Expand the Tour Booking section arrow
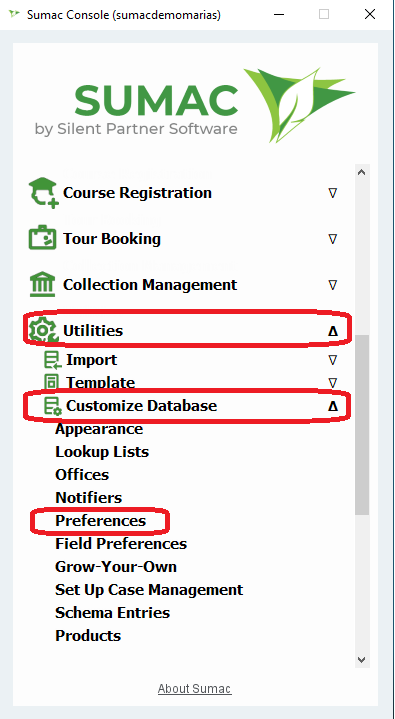Screen dimensions: 395x719 point(333,239)
